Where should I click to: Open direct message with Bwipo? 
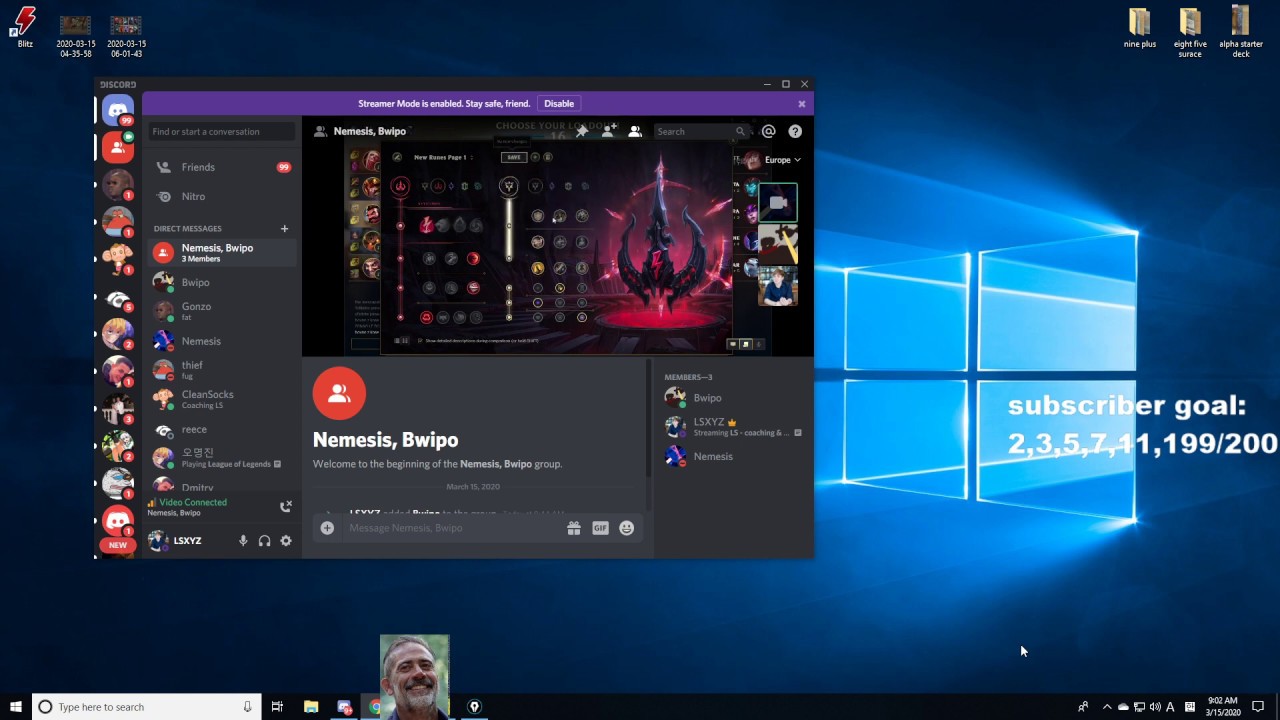(x=222, y=282)
